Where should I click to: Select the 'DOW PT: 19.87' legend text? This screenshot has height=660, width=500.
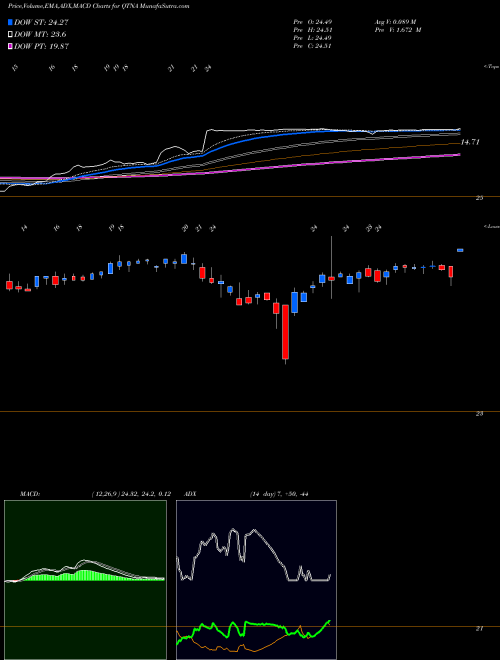pyautogui.click(x=41, y=46)
